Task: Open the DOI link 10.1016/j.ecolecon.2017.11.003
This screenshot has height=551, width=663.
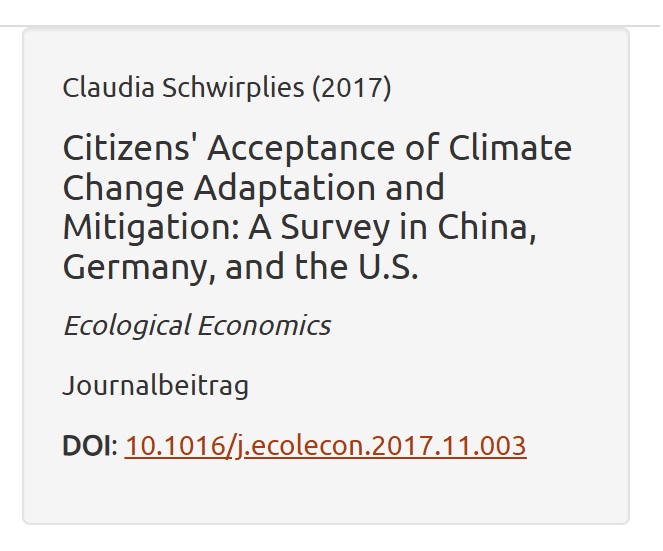Action: pyautogui.click(x=325, y=446)
